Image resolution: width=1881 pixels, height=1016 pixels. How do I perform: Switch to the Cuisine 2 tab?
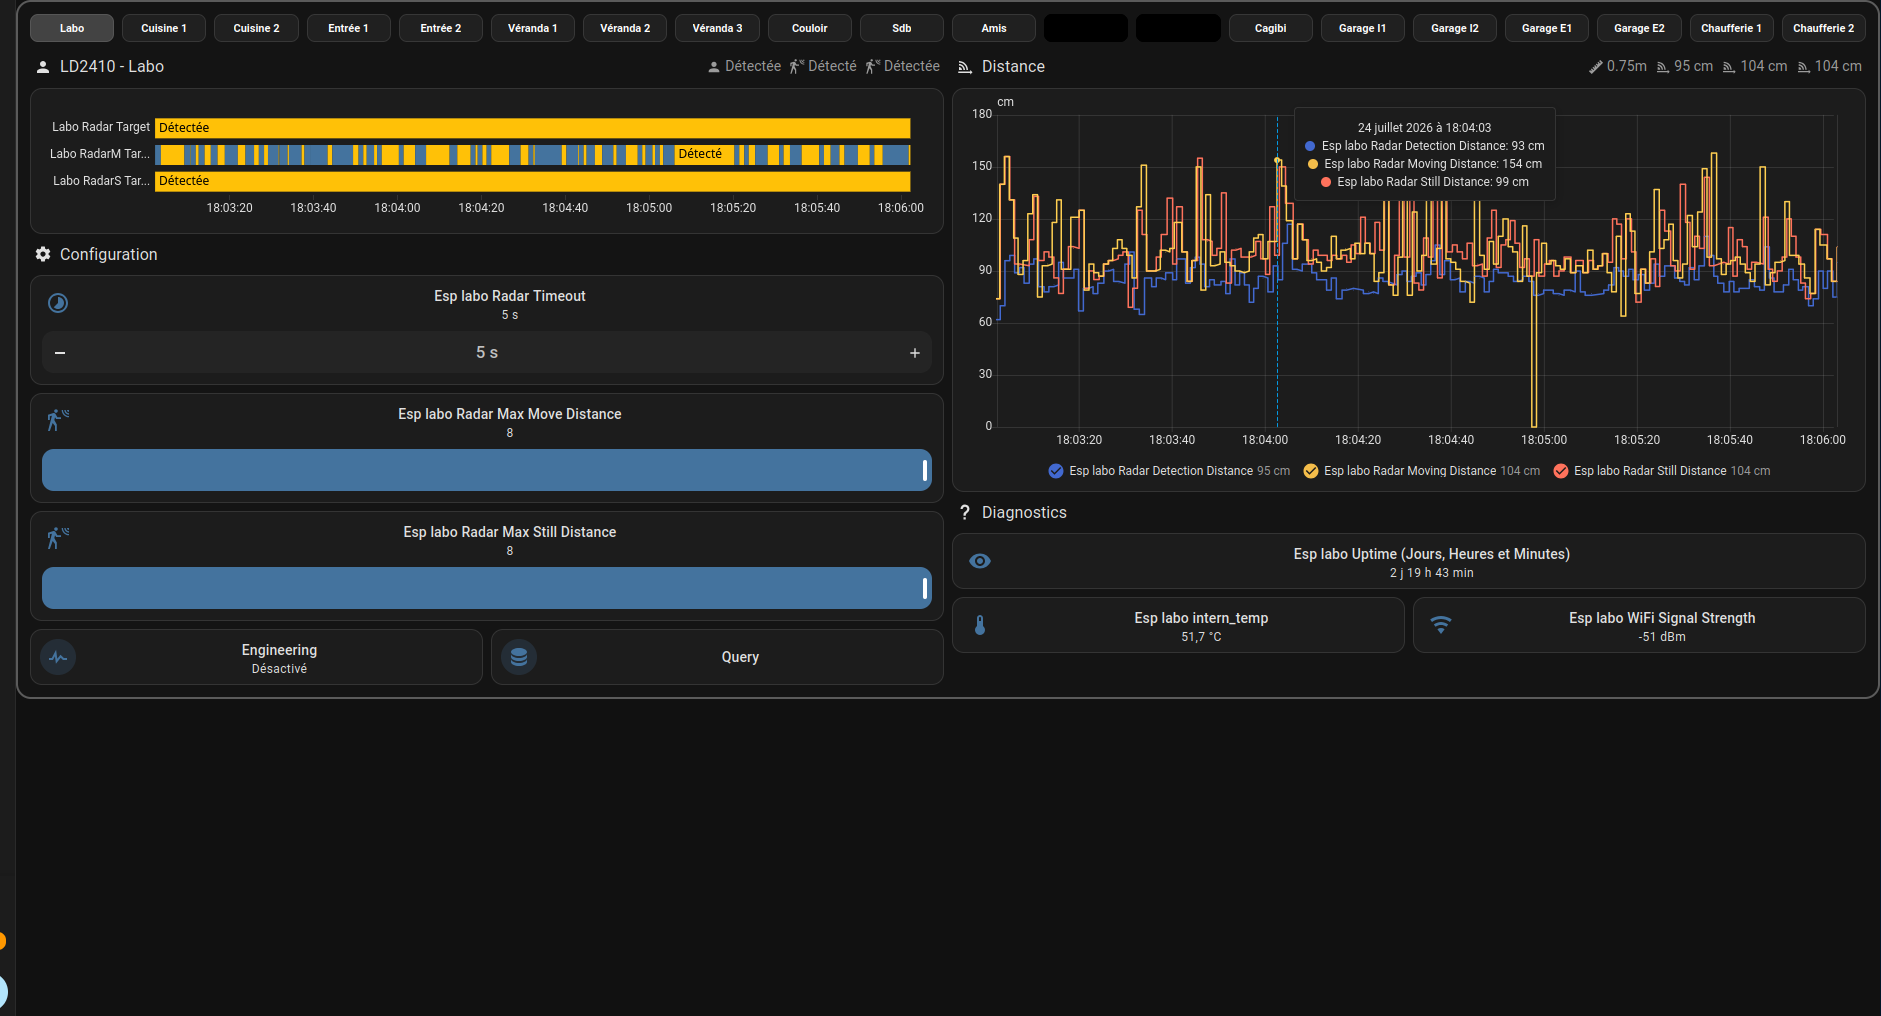click(256, 28)
